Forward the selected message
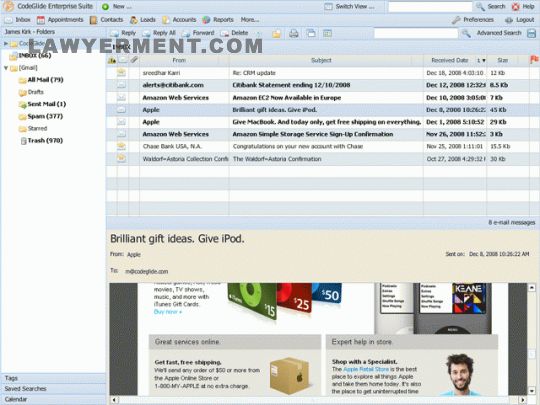The height and width of the screenshot is (405, 540). (198, 33)
